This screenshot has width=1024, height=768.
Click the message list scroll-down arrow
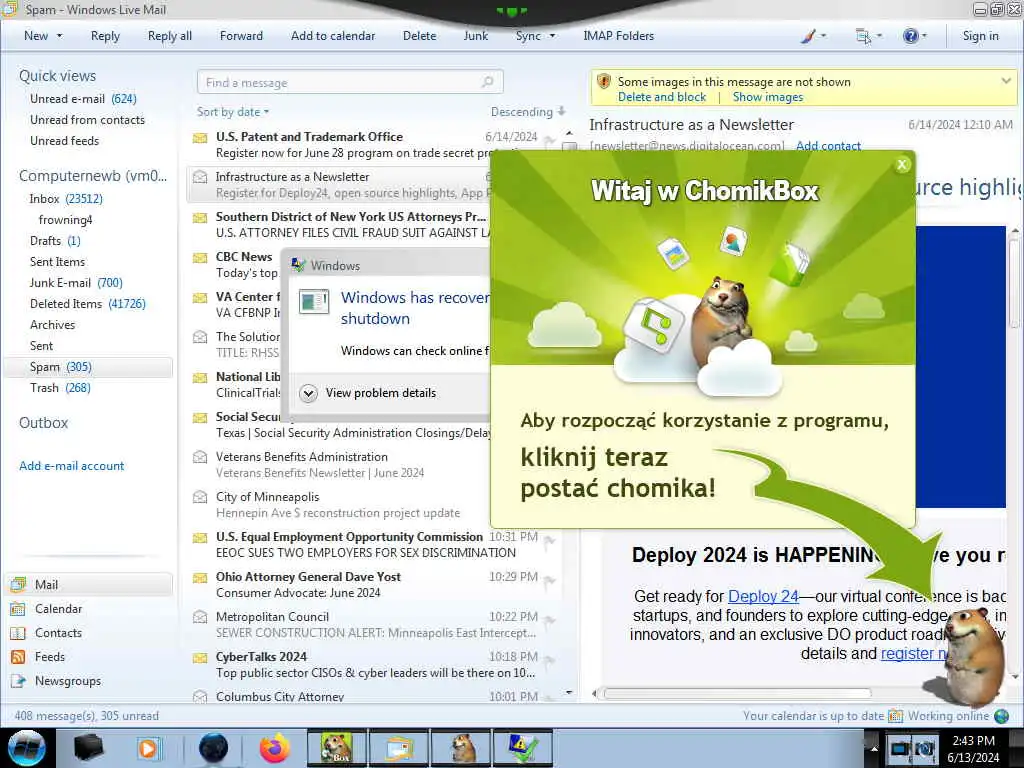pyautogui.click(x=569, y=692)
